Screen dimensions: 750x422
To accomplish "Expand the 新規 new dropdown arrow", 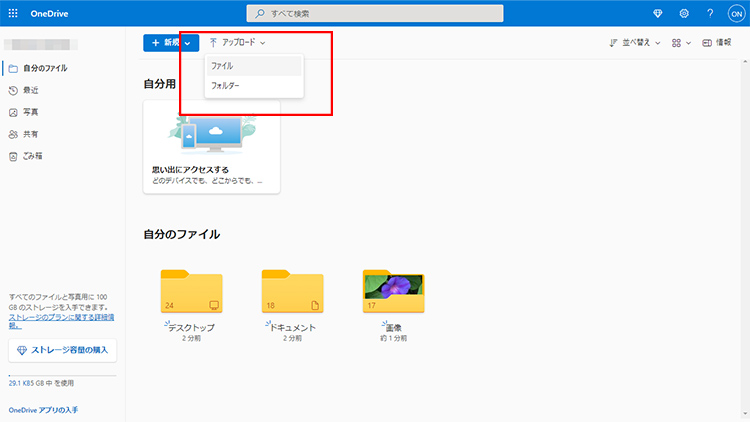I will tap(188, 43).
